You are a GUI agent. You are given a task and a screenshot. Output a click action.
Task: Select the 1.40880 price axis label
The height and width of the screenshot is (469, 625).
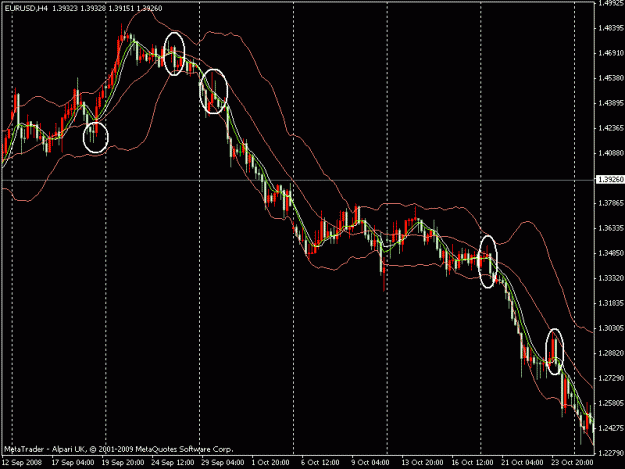point(611,153)
